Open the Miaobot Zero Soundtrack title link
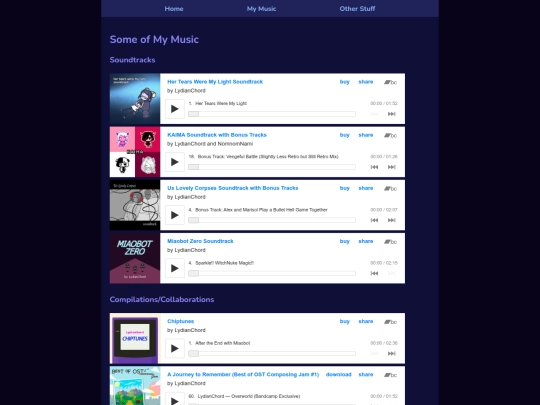Screen dimensions: 540x405 (x=200, y=241)
